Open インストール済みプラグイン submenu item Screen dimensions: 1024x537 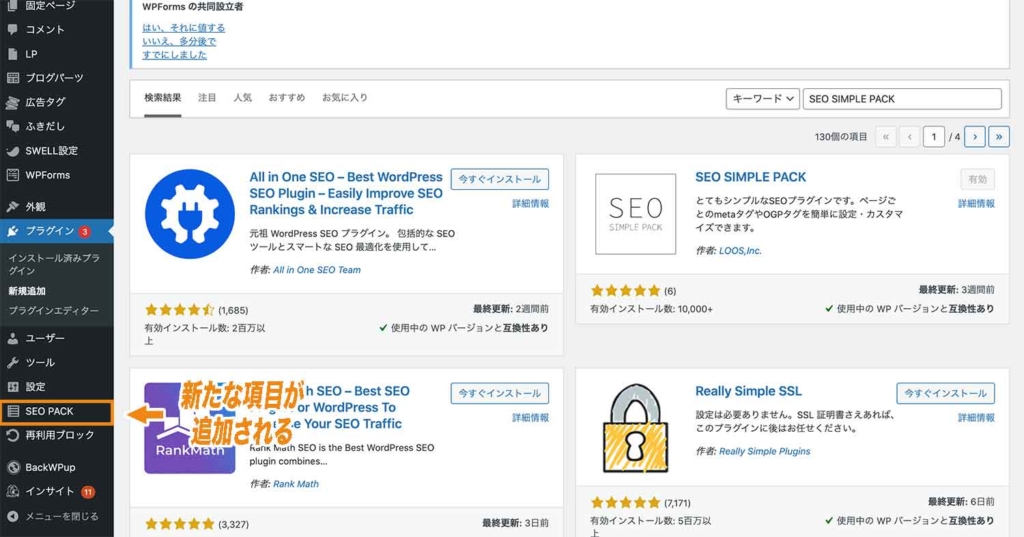[x=54, y=264]
